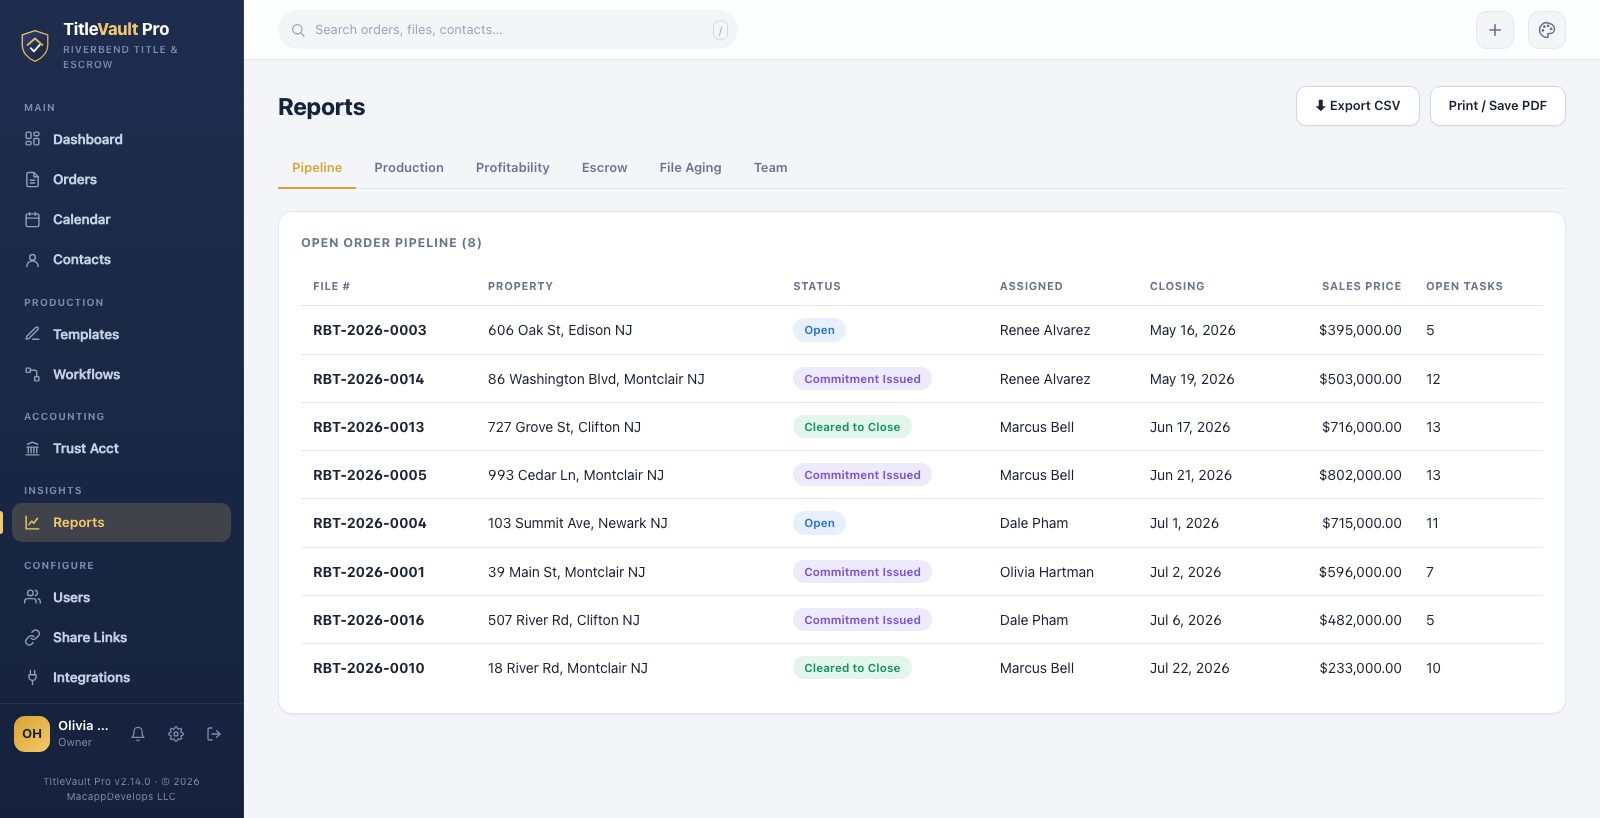Open the settings gear icon
This screenshot has height=818, width=1600.
click(176, 734)
